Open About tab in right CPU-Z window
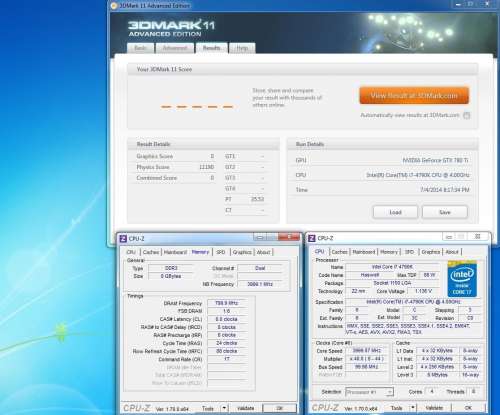500x415 pixels. [x=452, y=252]
